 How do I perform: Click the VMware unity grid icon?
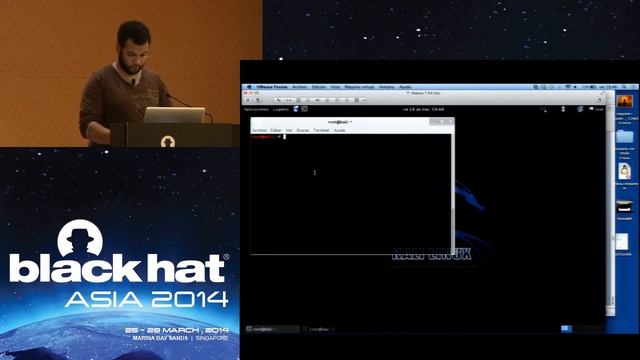pos(356,100)
